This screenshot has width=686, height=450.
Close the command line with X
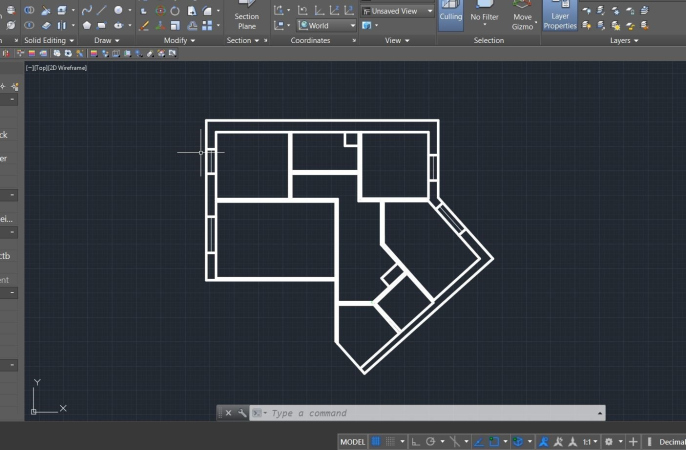click(228, 413)
